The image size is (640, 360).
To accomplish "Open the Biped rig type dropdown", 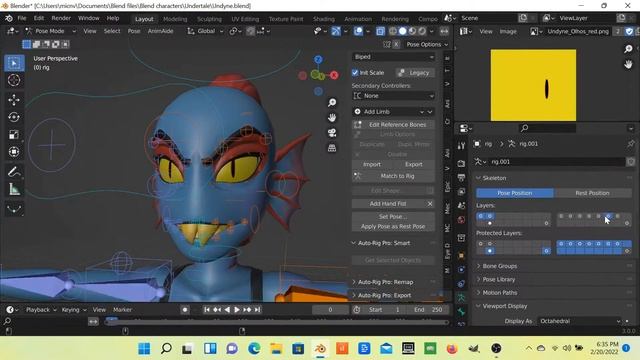I will click(393, 57).
